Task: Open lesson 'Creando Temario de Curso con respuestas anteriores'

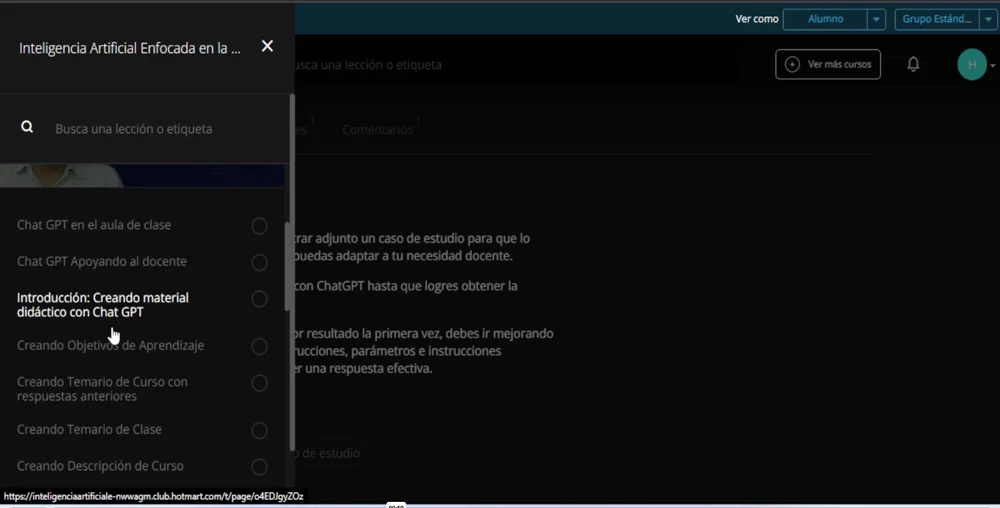Action: coord(102,389)
